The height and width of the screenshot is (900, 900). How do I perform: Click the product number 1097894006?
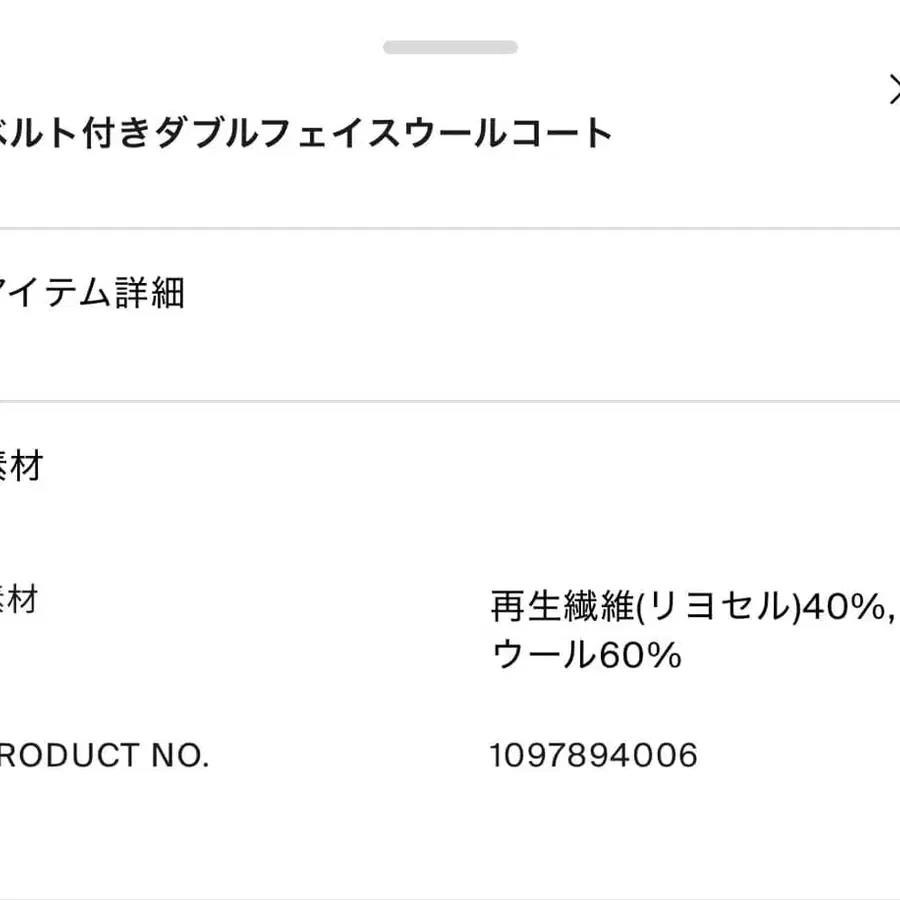click(593, 755)
